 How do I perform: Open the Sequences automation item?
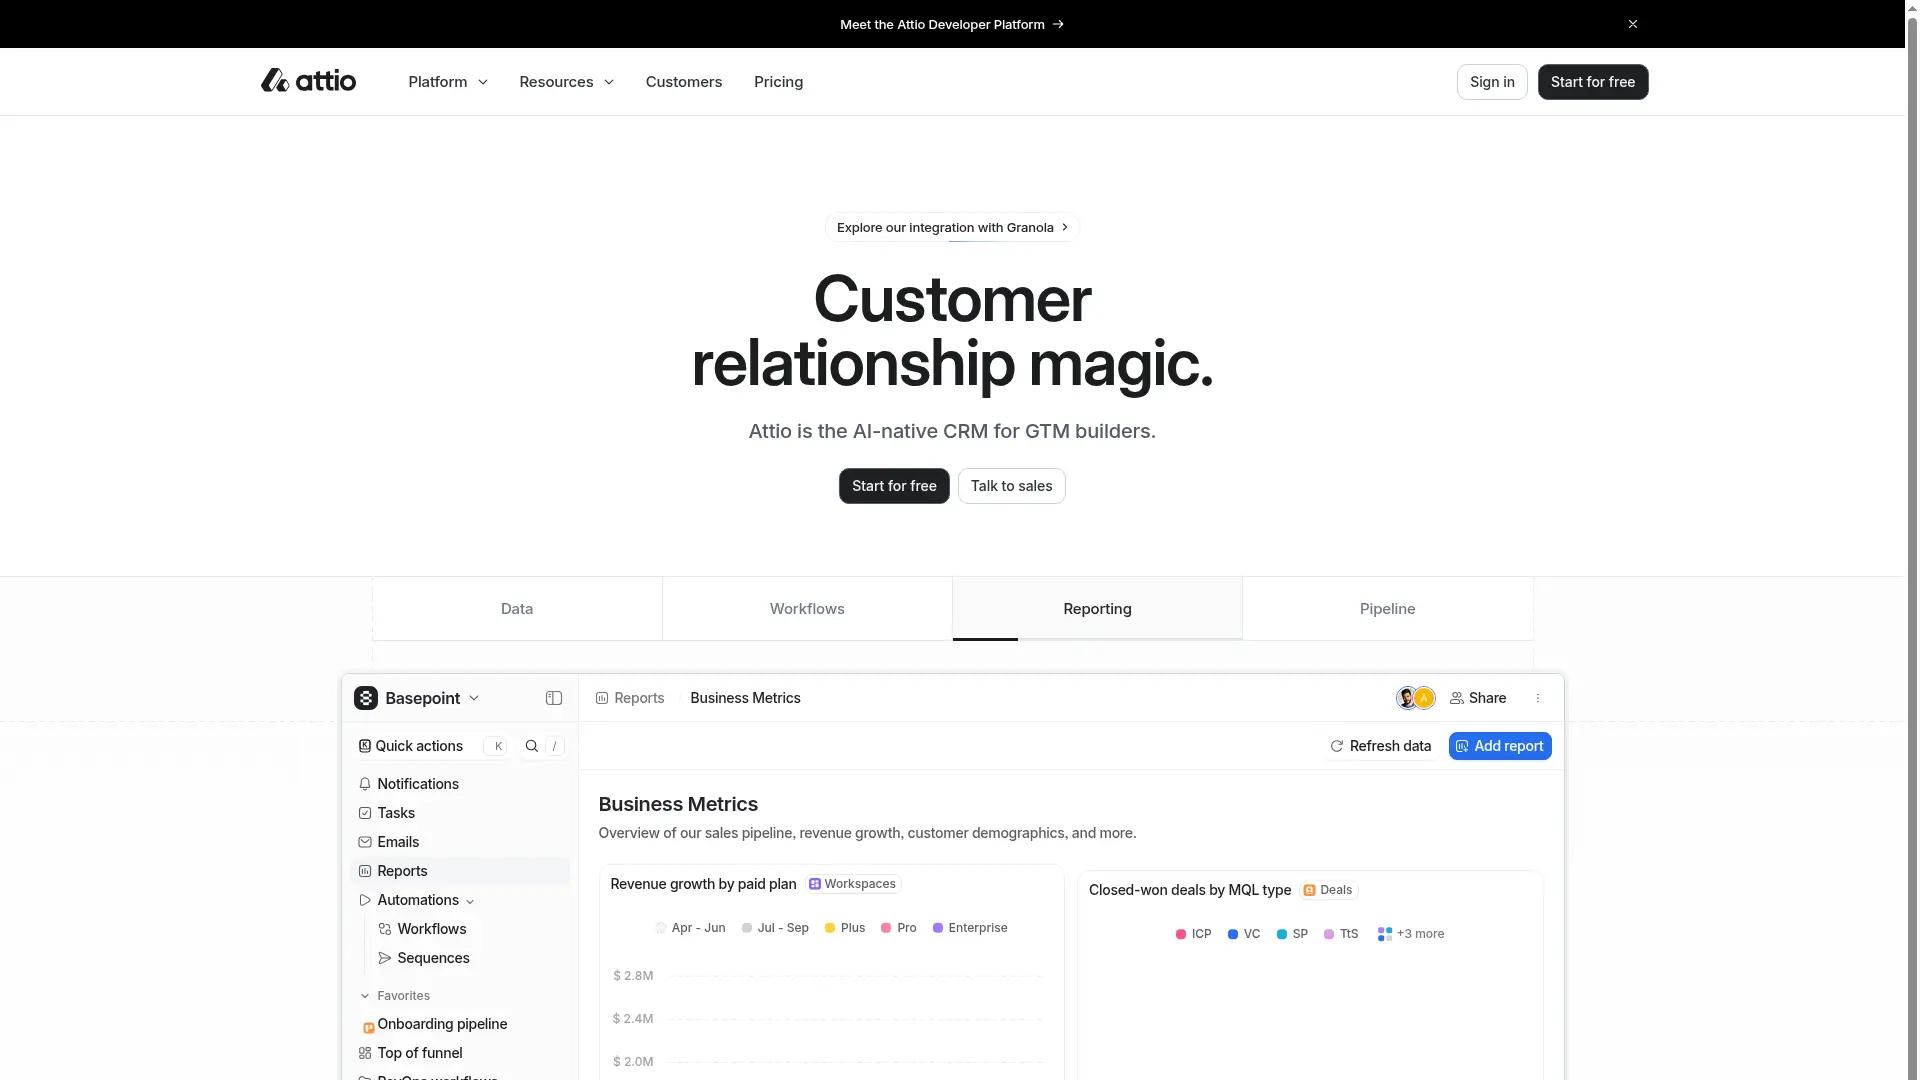coord(433,958)
